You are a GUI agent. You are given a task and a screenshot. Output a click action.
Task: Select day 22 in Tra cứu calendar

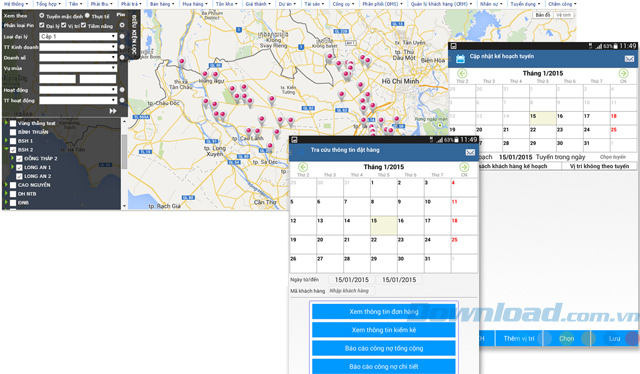383,245
